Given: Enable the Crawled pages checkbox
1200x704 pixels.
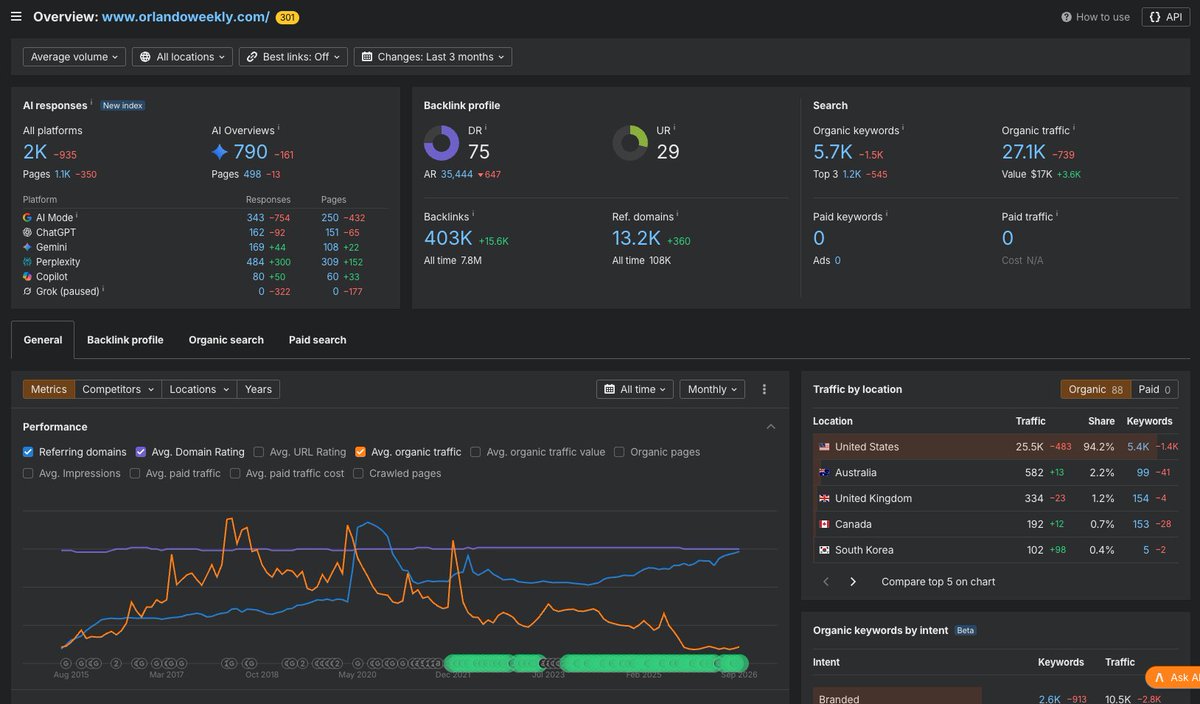Looking at the screenshot, I should click(358, 474).
